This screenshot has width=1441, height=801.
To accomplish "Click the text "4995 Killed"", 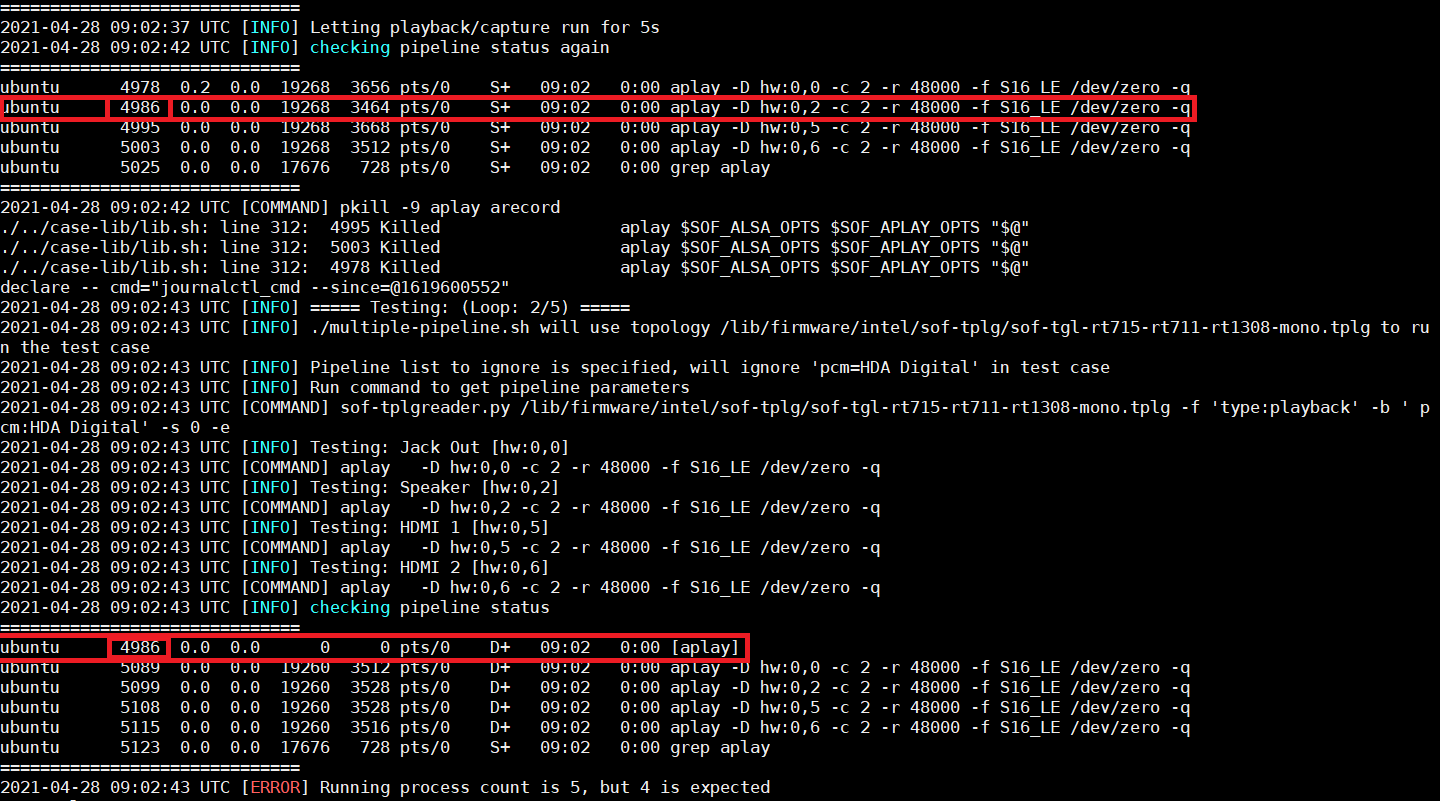I will 385,228.
